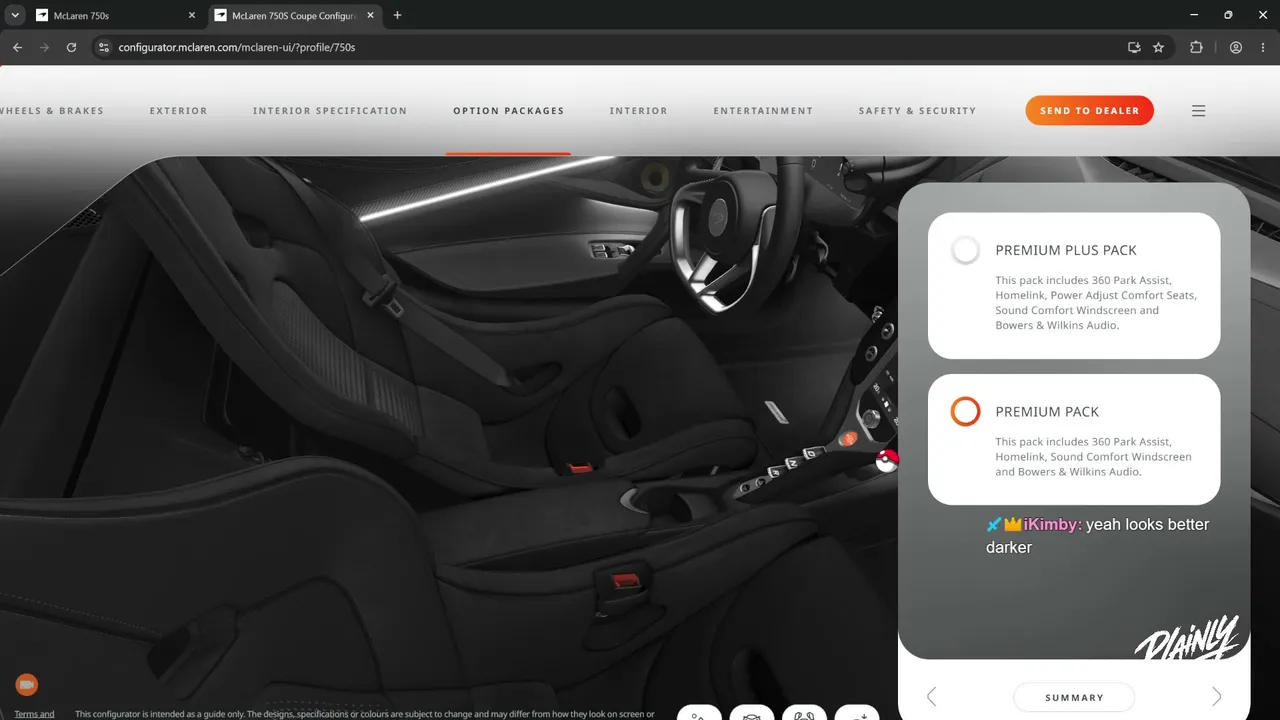
Task: Bookmark this page with the star
Action: [1159, 47]
